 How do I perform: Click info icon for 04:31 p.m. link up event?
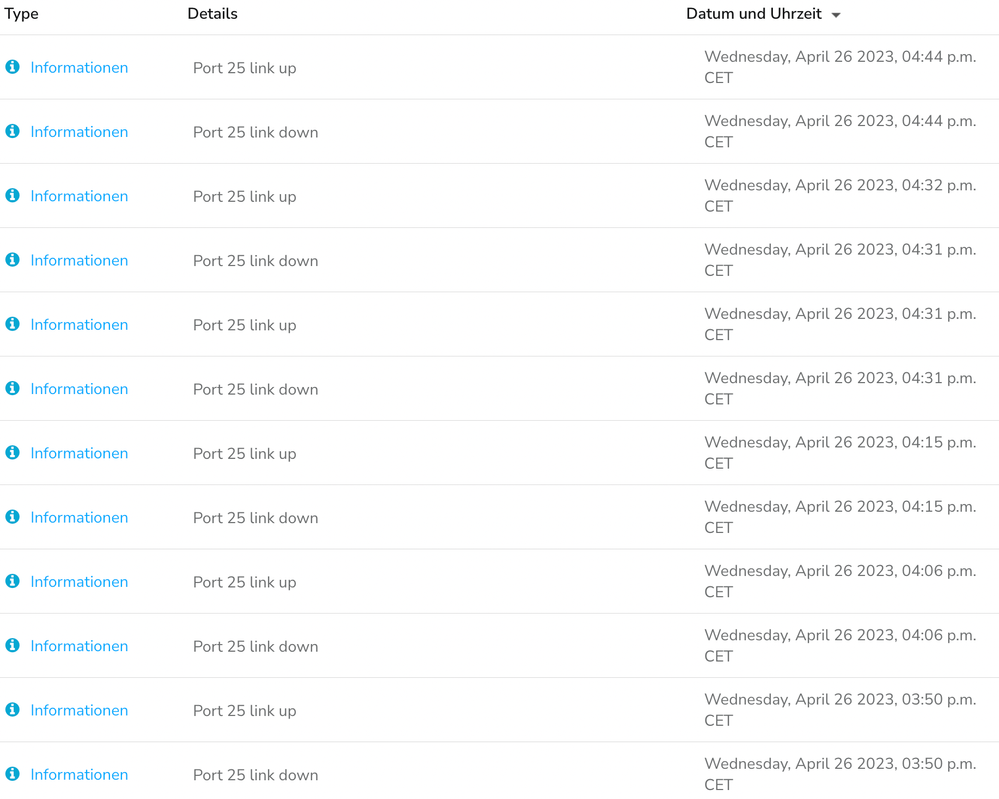[x=12, y=324]
